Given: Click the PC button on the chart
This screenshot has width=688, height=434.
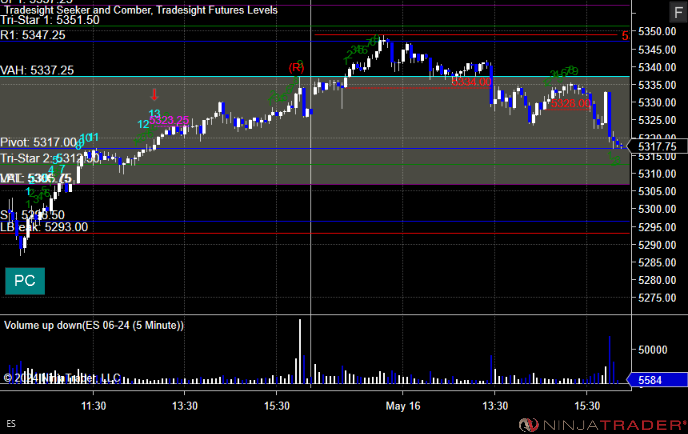Looking at the screenshot, I should tap(25, 281).
